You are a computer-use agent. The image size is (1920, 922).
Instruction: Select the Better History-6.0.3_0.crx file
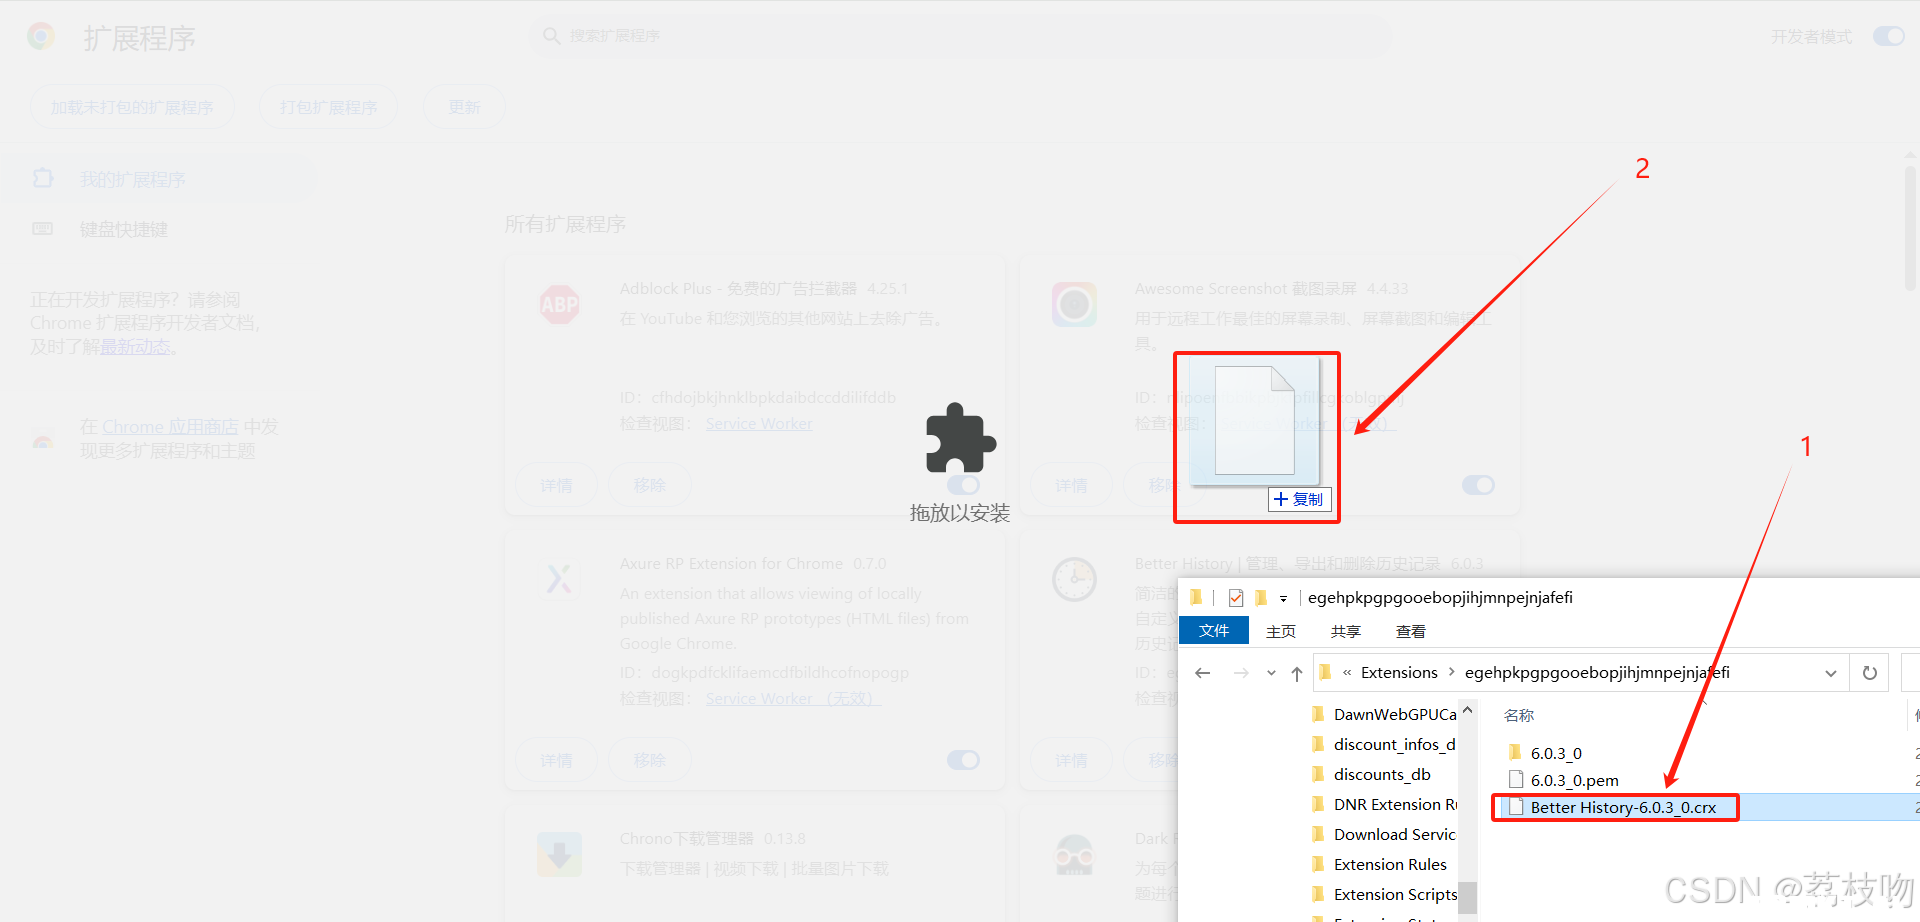[x=1622, y=808]
